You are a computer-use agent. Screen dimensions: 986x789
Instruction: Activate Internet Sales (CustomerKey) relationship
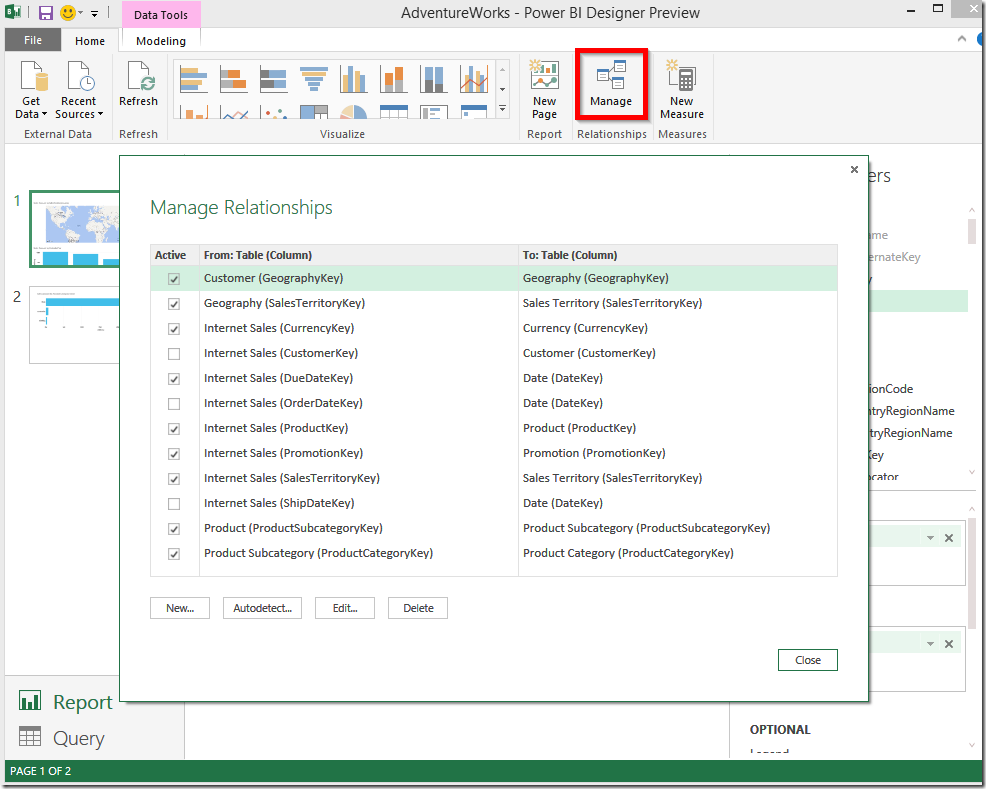[174, 354]
